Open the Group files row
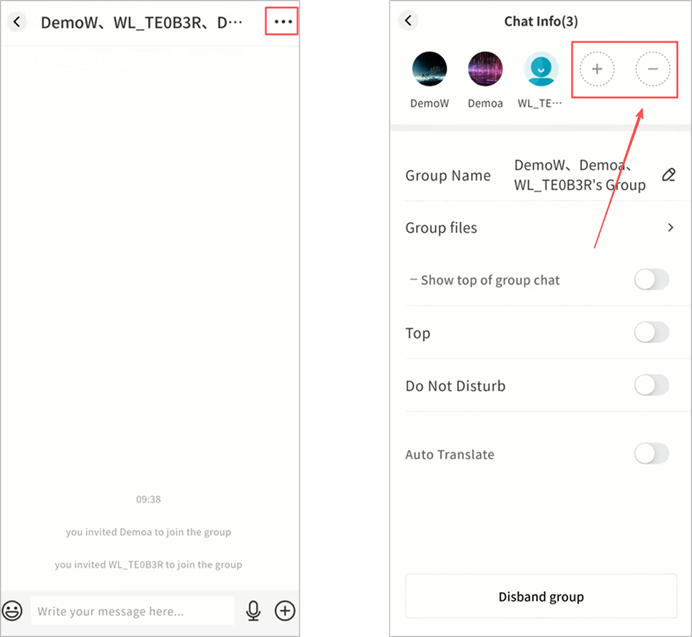The image size is (692, 637). tap(540, 228)
